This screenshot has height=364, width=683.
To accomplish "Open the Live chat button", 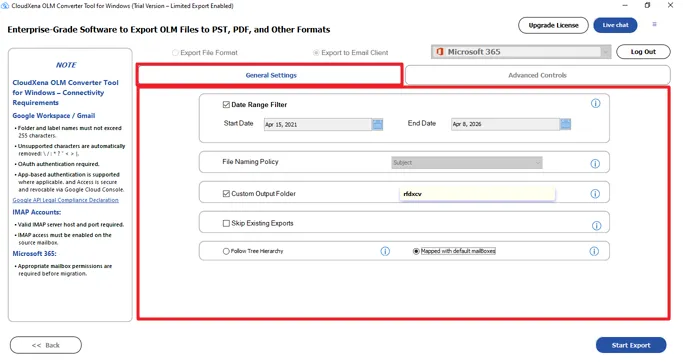I will [x=615, y=25].
